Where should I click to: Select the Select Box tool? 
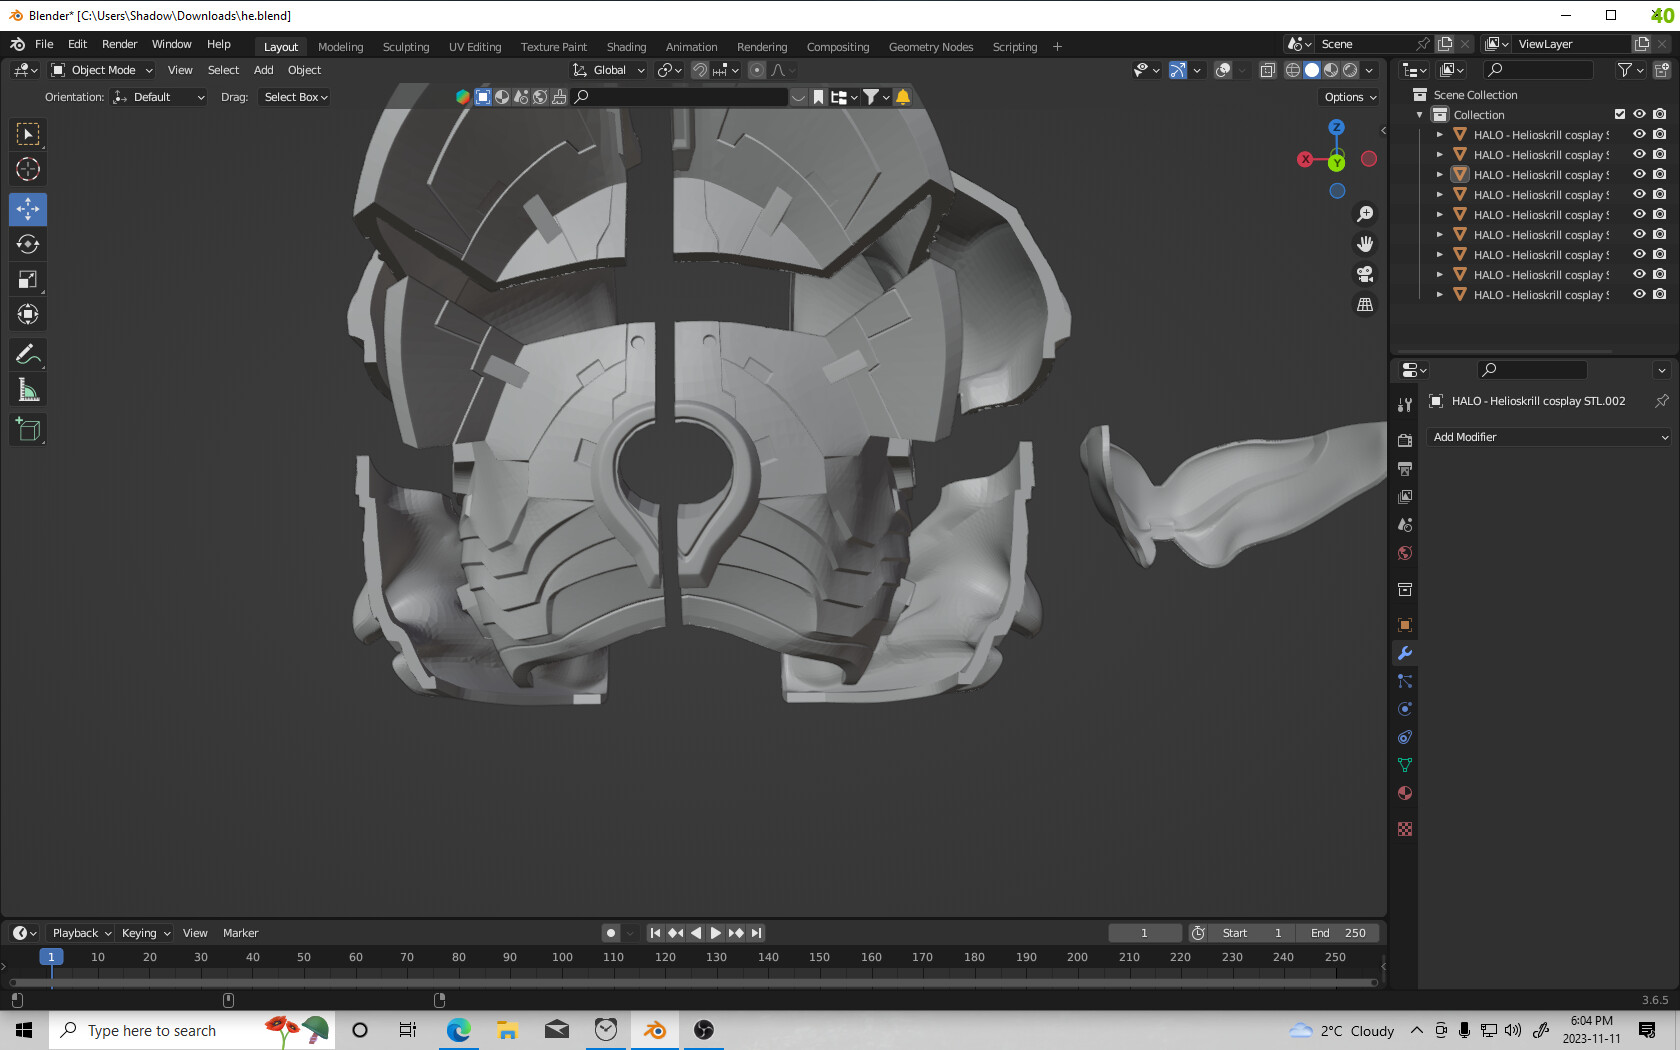[28, 134]
